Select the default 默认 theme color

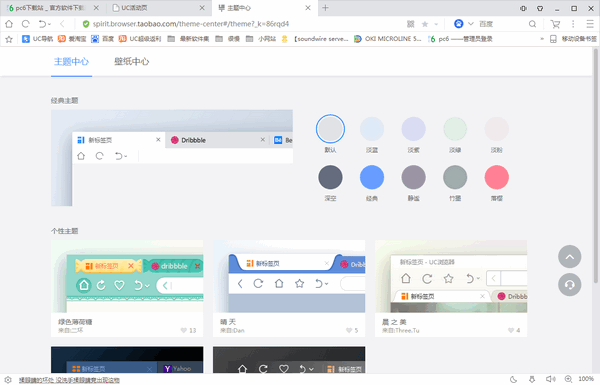pyautogui.click(x=330, y=129)
